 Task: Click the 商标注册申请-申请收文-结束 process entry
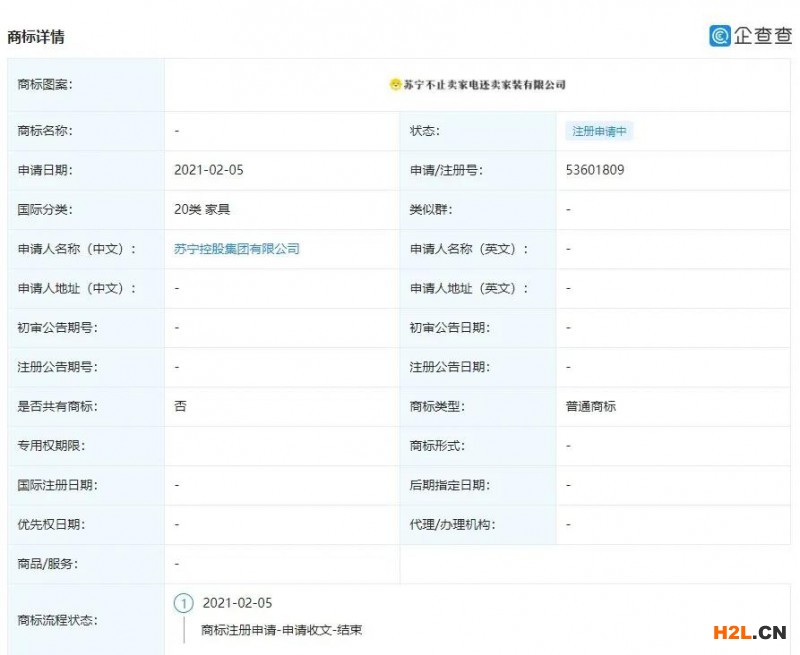click(x=281, y=630)
